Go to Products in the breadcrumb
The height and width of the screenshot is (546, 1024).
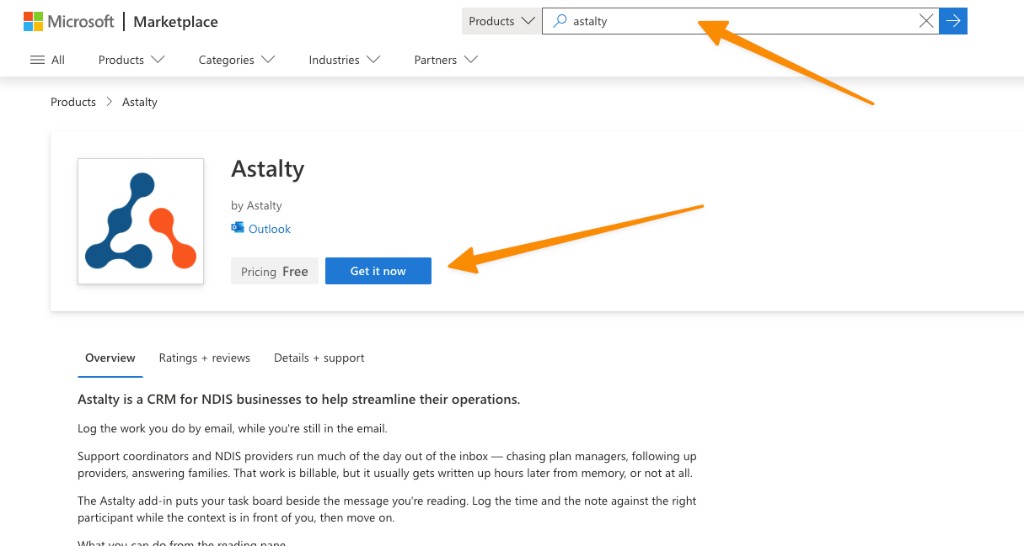tap(73, 102)
